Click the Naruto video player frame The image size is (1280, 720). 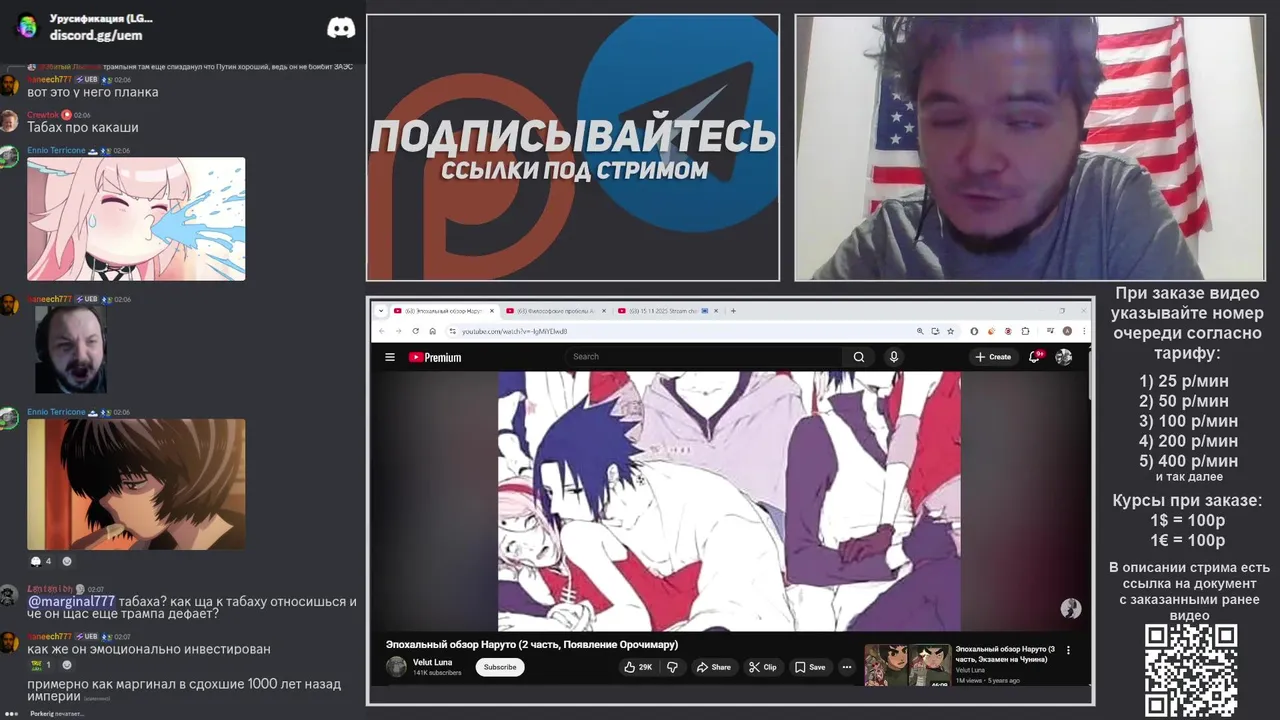point(729,501)
